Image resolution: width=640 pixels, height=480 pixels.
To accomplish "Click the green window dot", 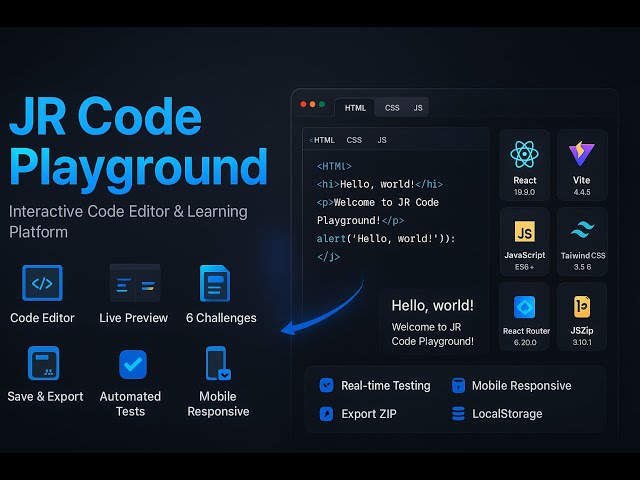I will pos(322,104).
